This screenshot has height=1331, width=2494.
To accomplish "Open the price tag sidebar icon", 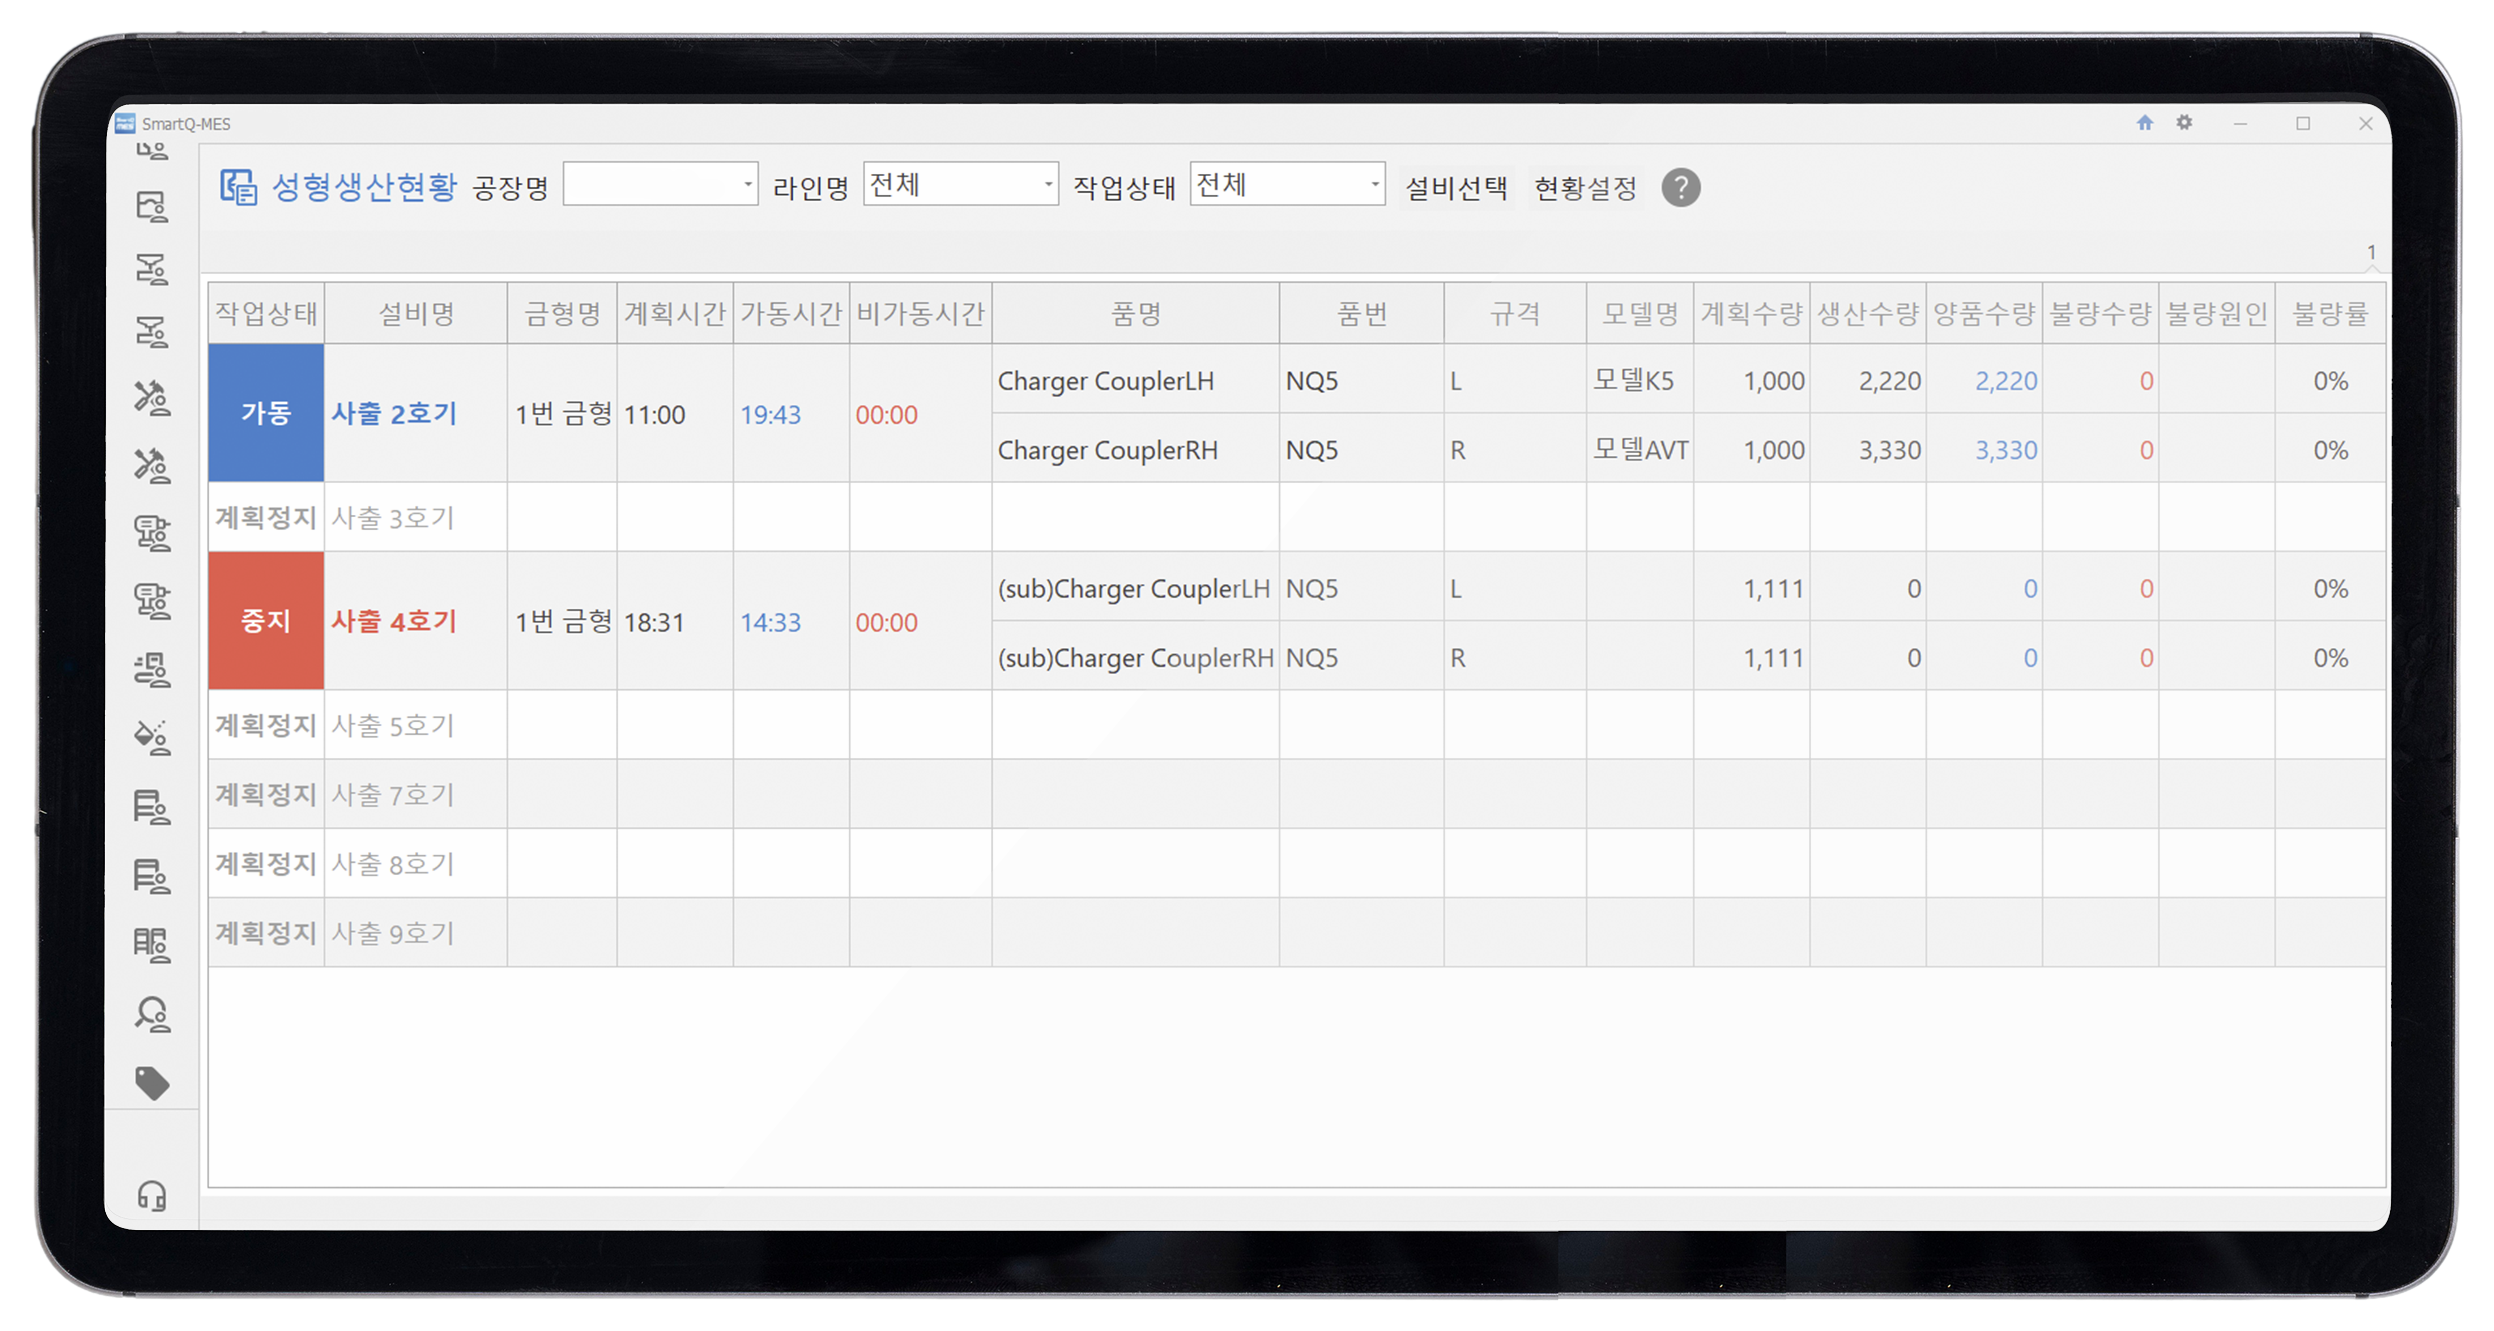I will (x=152, y=1082).
